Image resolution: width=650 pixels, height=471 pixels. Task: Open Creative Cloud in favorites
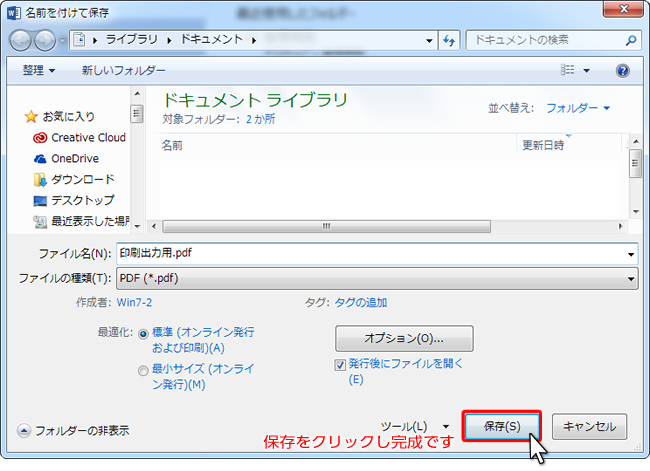pos(80,138)
